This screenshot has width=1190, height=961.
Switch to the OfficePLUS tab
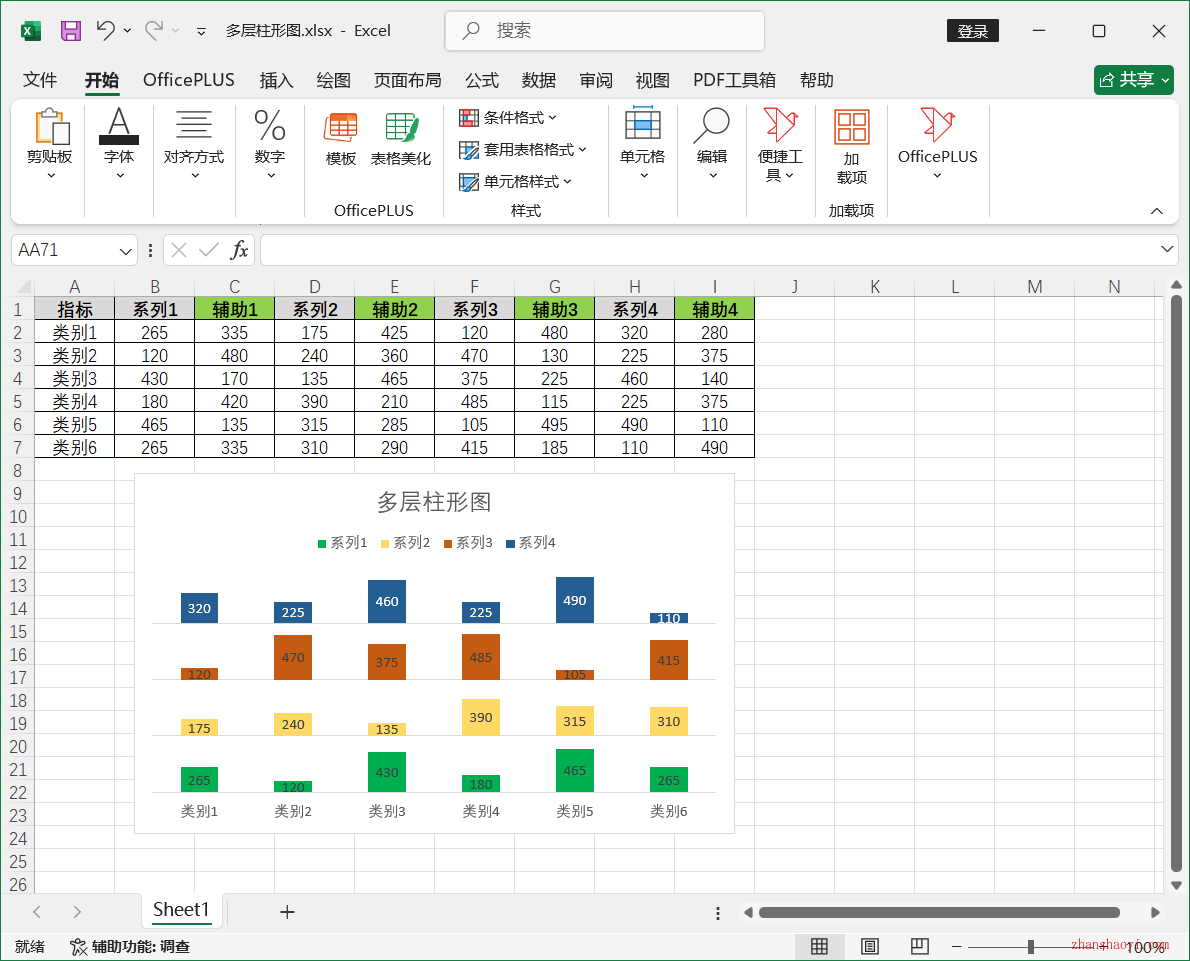click(189, 80)
